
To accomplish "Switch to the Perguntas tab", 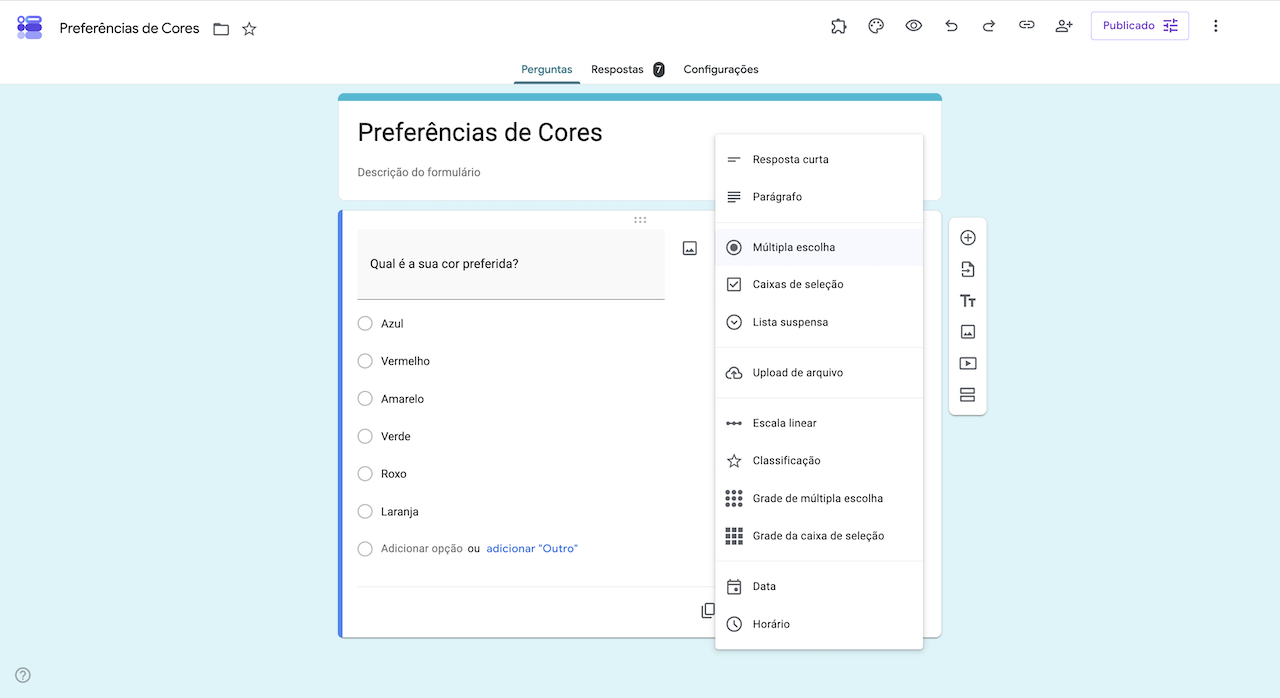I will (x=547, y=69).
